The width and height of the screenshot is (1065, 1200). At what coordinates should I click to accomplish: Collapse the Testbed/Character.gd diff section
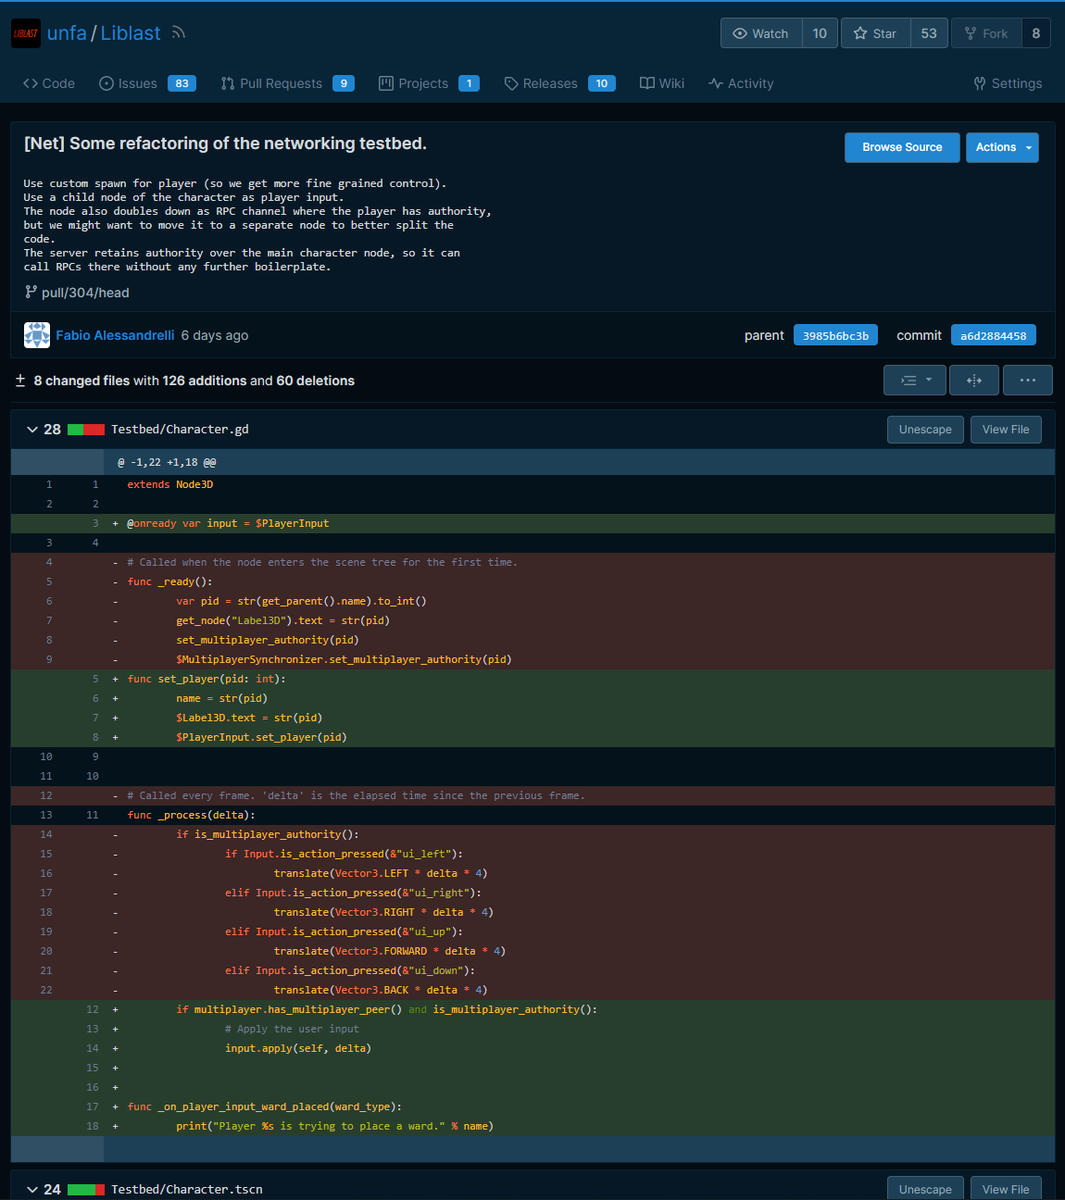[x=32, y=429]
